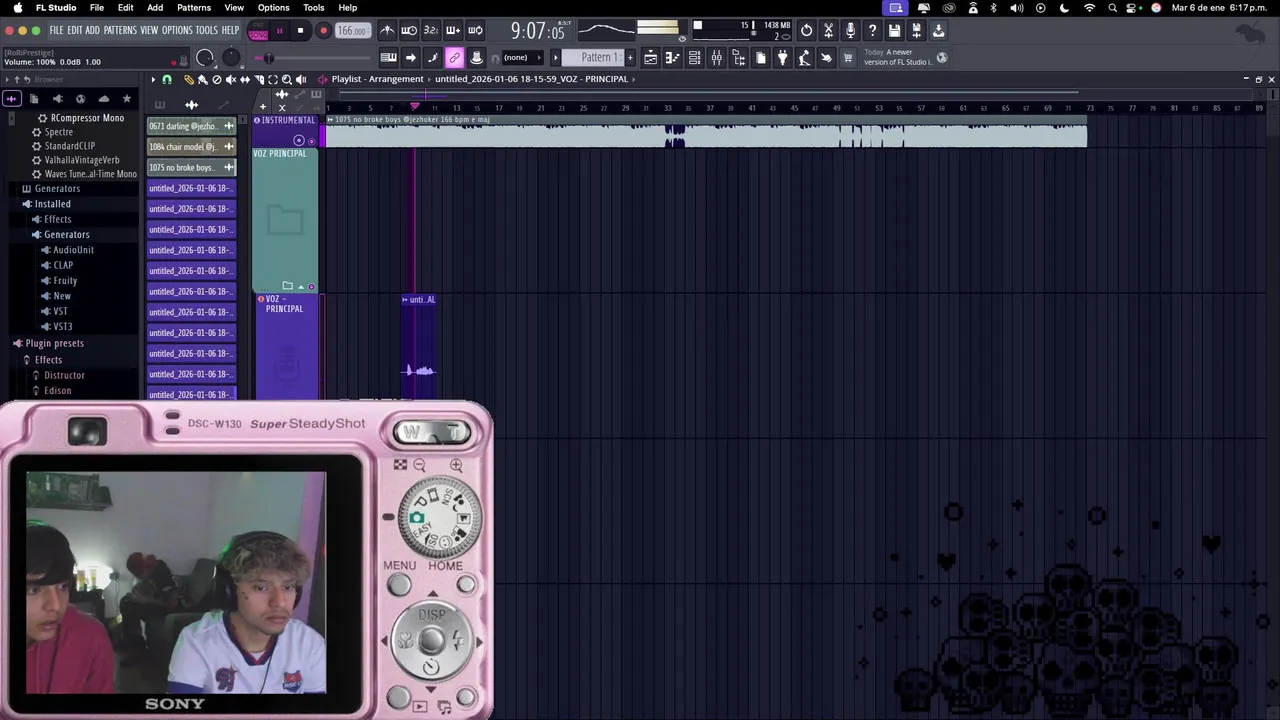Open the PATTERNS menu in FL toolbar
The height and width of the screenshot is (720, 1280).
click(x=119, y=30)
